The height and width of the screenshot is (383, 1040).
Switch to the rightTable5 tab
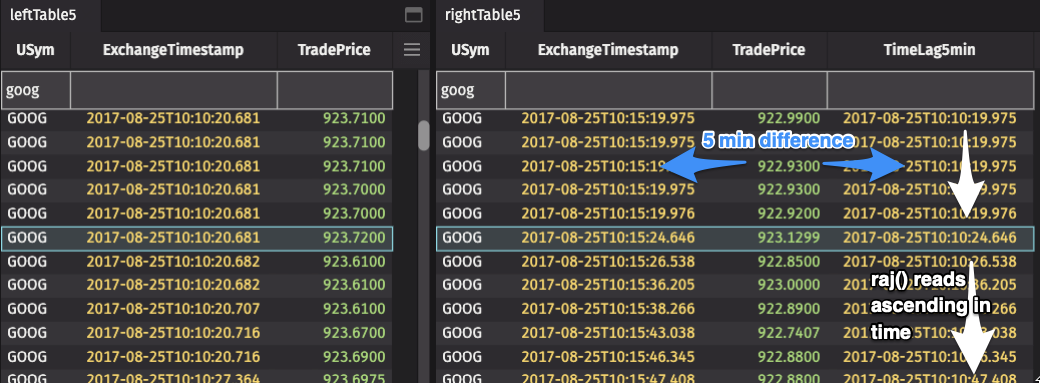tap(482, 15)
